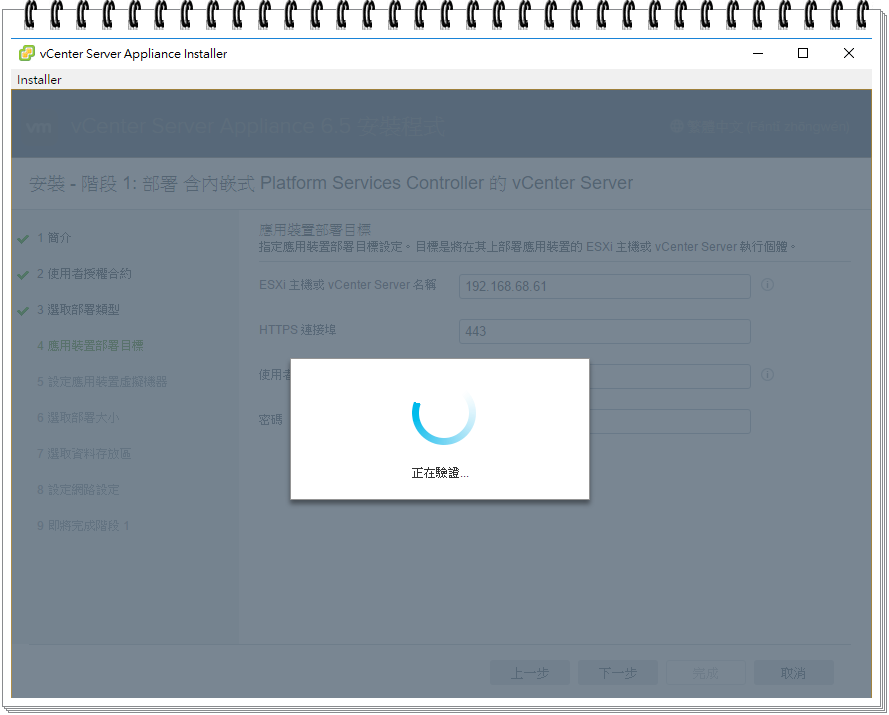Viewport: 889px width, 715px height.
Task: Select step 5 設定應用裝置虛擬機器
Action: coord(102,382)
